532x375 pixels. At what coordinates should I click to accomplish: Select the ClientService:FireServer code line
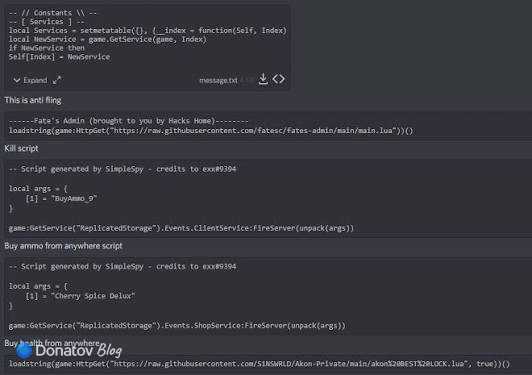tap(181, 228)
